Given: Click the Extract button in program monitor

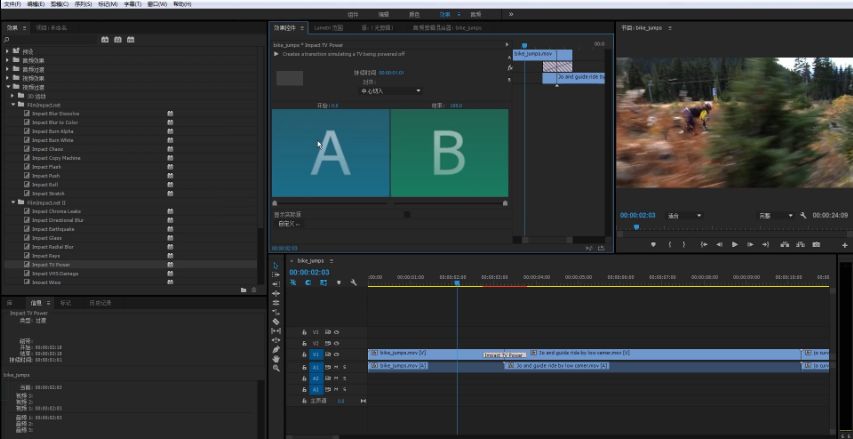Looking at the screenshot, I should click(x=800, y=245).
